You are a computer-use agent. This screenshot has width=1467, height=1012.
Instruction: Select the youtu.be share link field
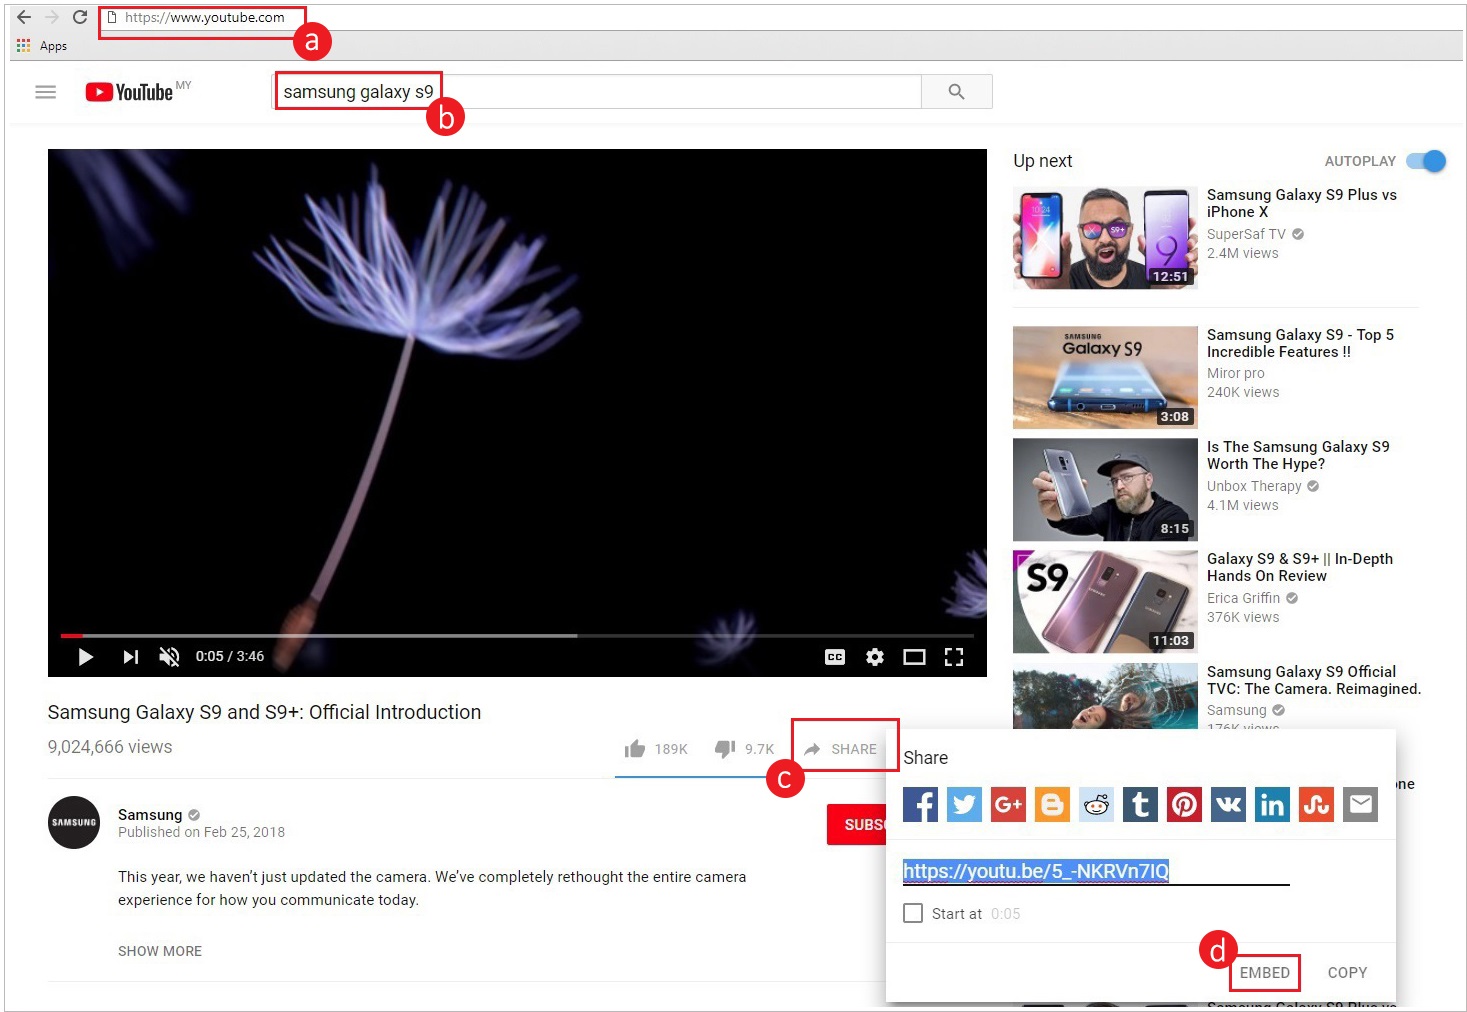pyautogui.click(x=1096, y=871)
